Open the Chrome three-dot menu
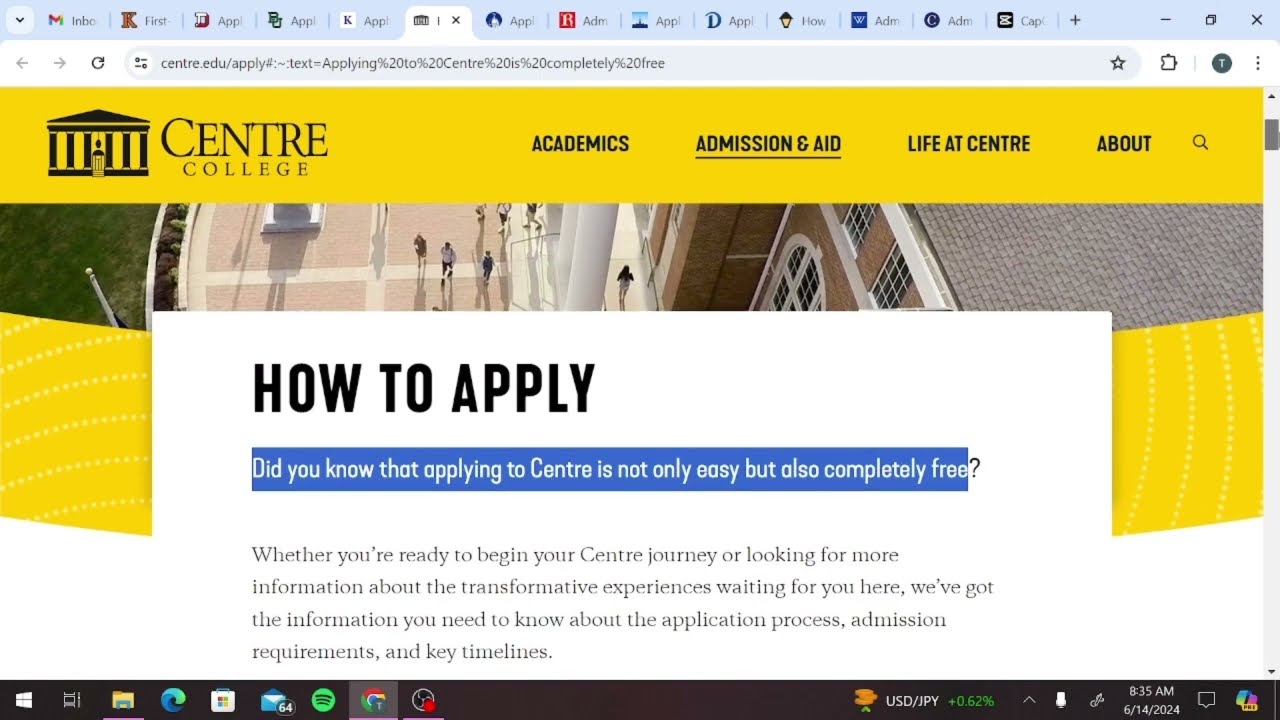Screen dimensions: 1280x720 1257,63
